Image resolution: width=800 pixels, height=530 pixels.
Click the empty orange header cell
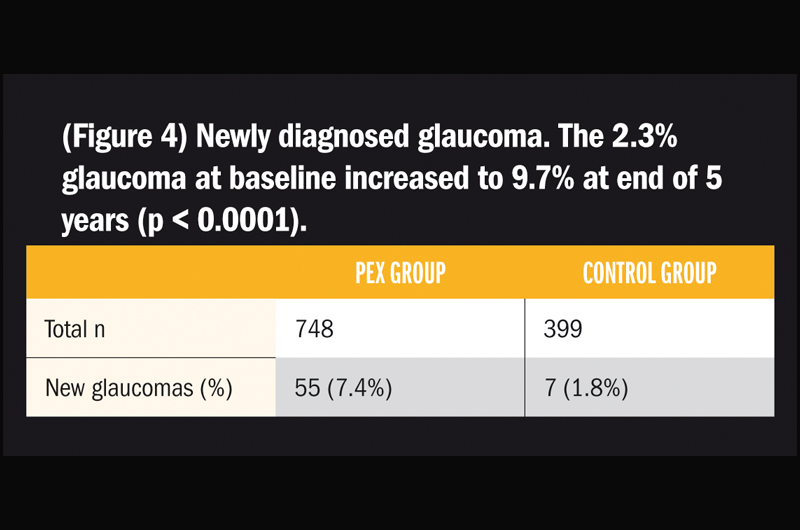coord(151,272)
